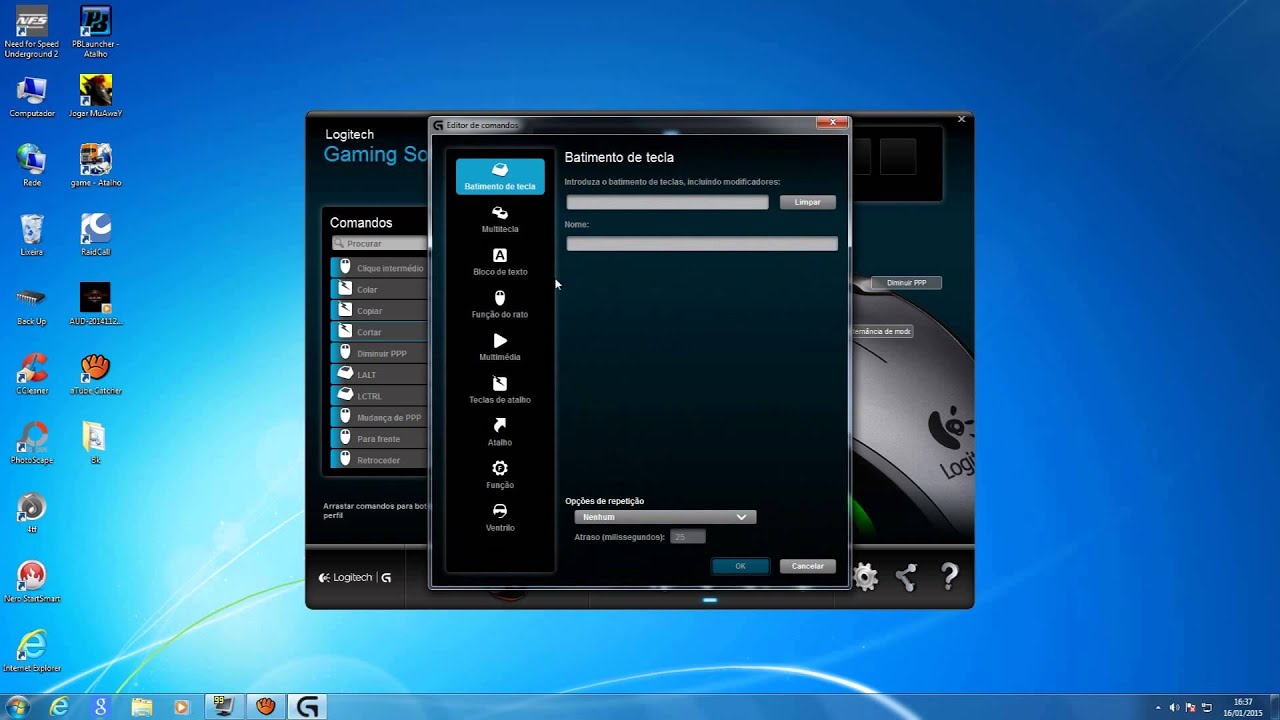Confirm with the OK button
The image size is (1280, 720).
(x=740, y=566)
